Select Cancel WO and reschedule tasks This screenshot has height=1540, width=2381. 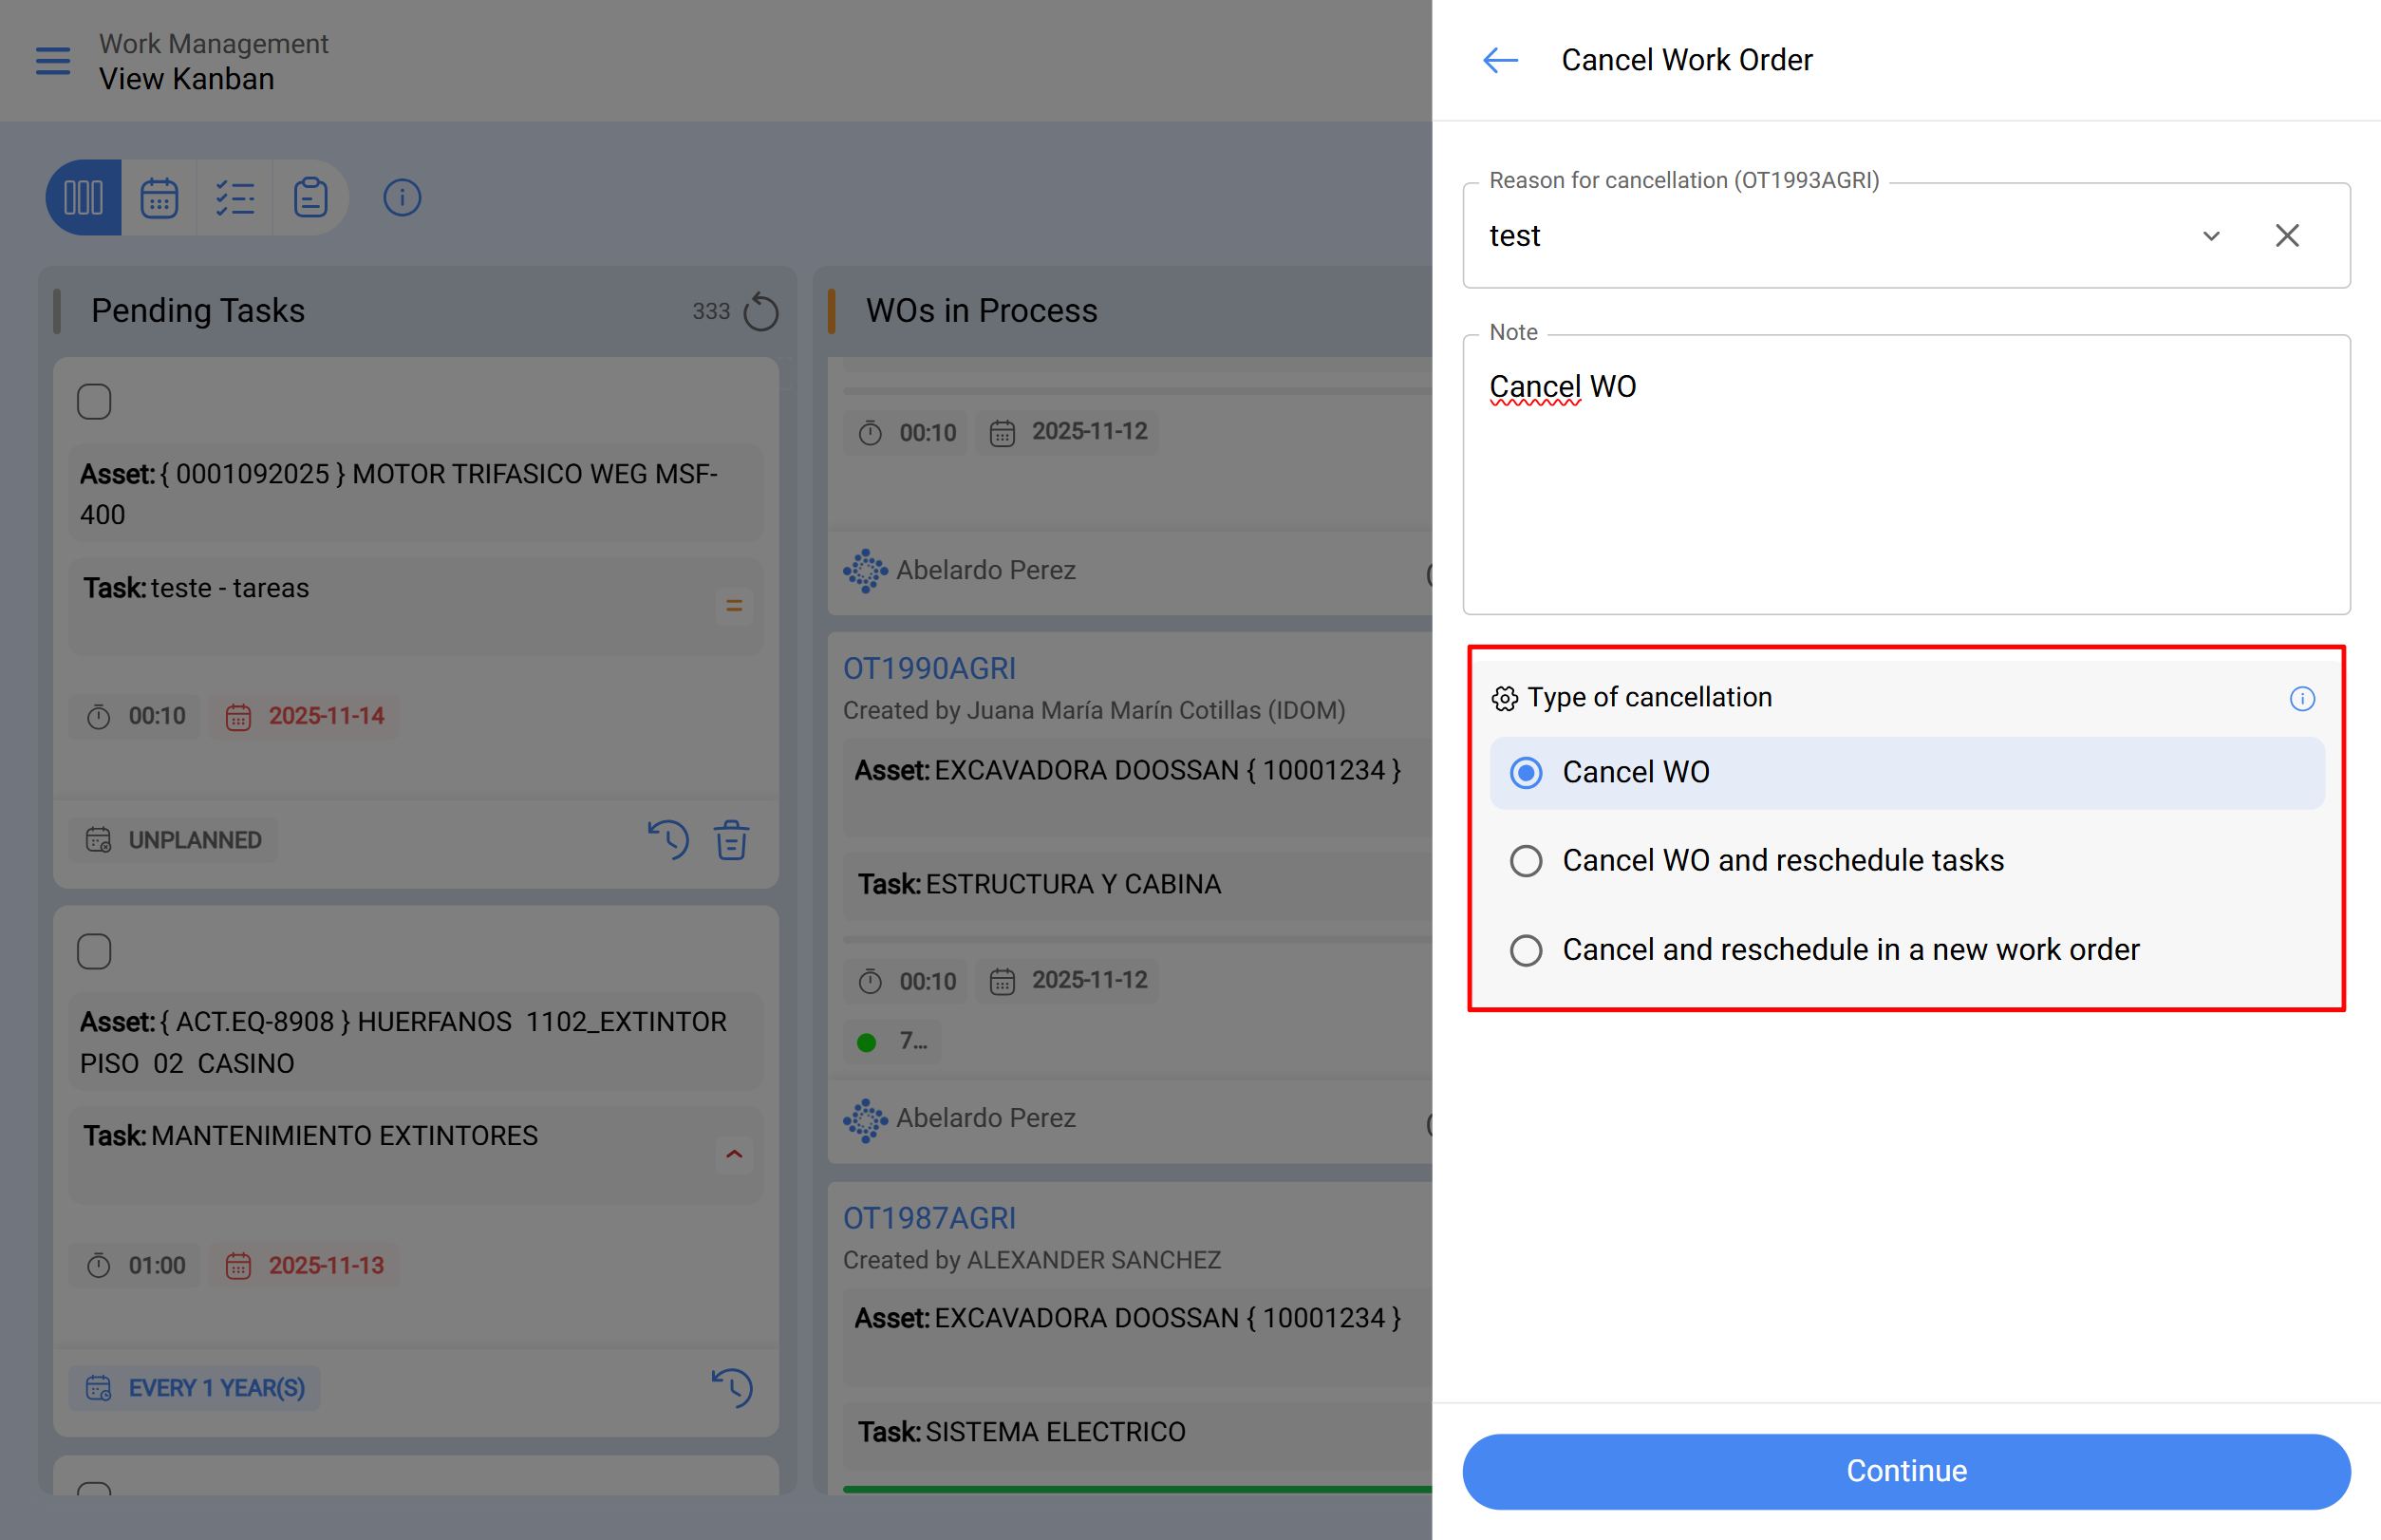coord(1526,861)
